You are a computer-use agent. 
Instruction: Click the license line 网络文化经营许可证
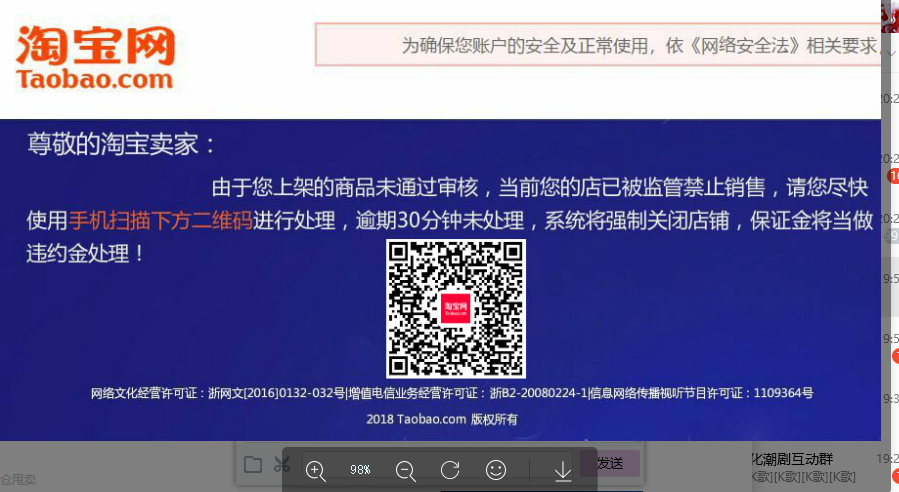click(x=452, y=393)
